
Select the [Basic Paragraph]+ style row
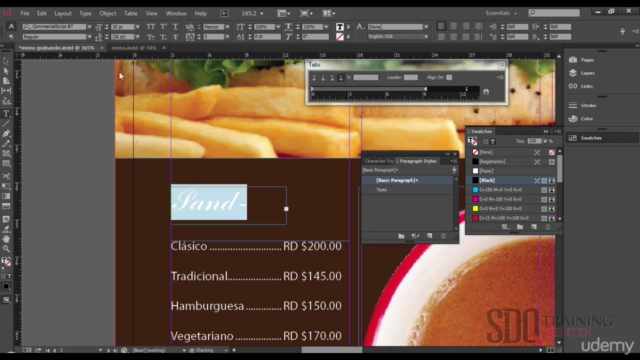408,180
